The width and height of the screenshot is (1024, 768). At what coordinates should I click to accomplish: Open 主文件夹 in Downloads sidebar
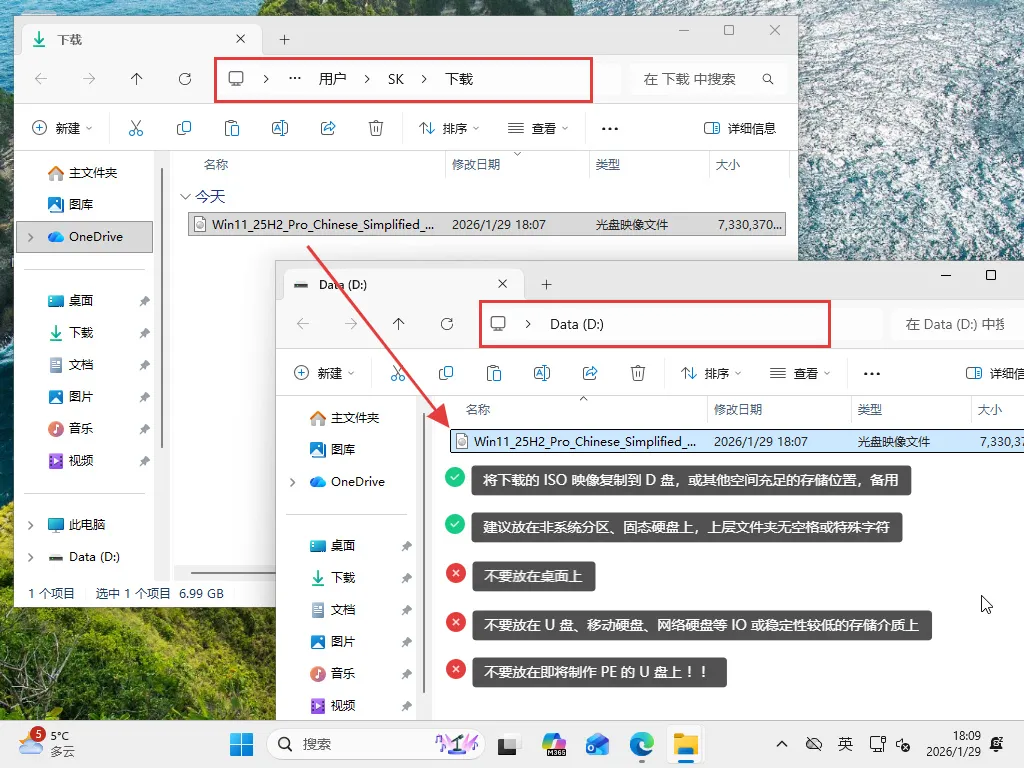pos(83,173)
